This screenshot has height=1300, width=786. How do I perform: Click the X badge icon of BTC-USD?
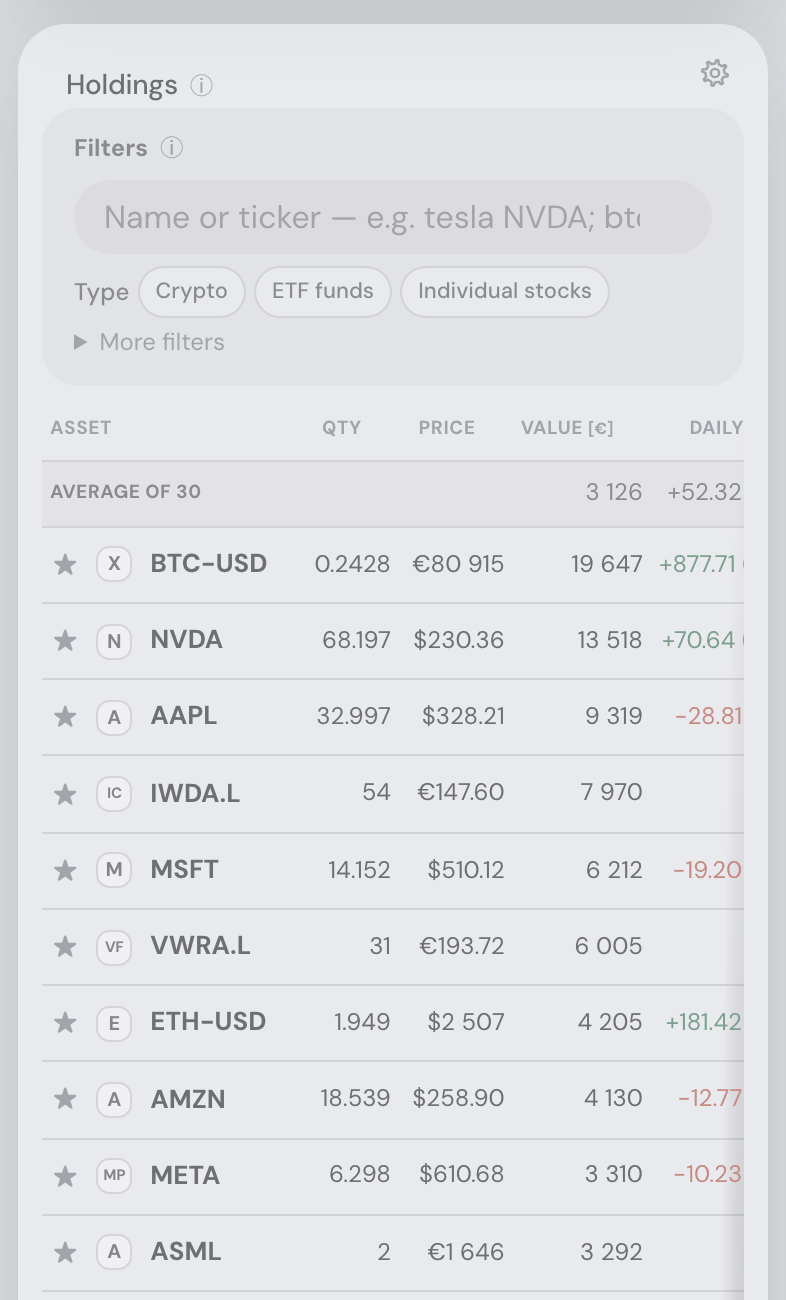[114, 564]
